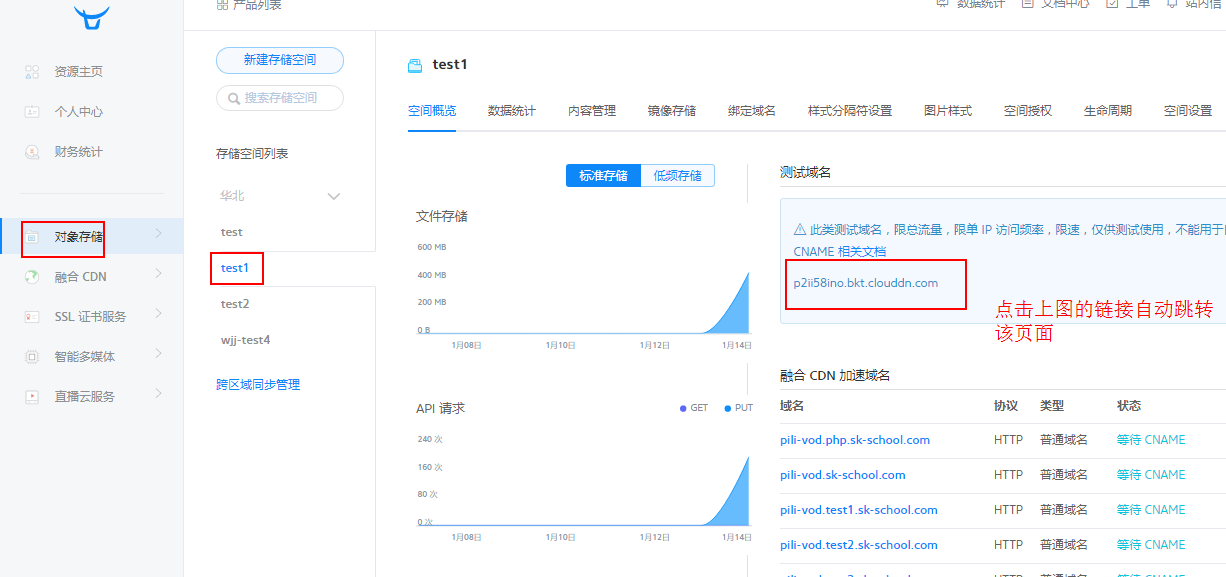This screenshot has width=1226, height=577.
Task: Select the test2 bucket in list
Action: pyautogui.click(x=235, y=304)
